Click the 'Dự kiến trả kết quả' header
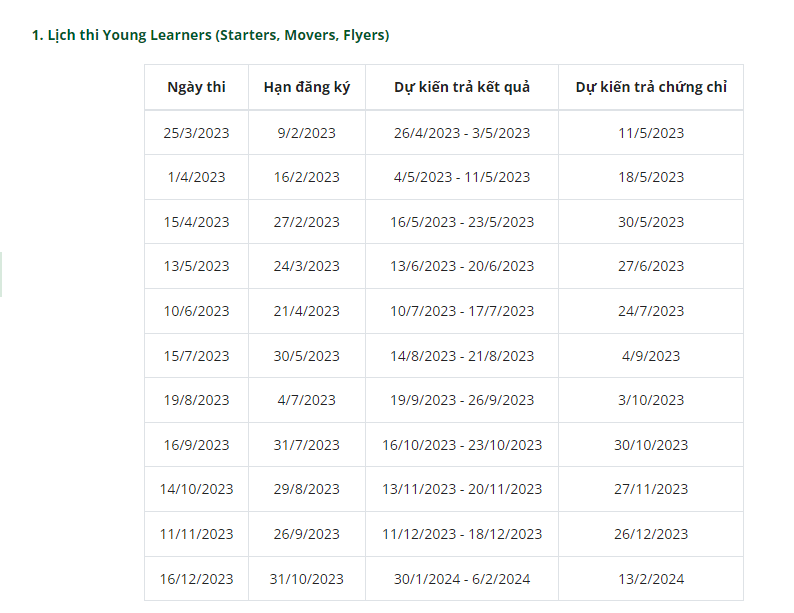The height and width of the screenshot is (613, 794). (462, 87)
